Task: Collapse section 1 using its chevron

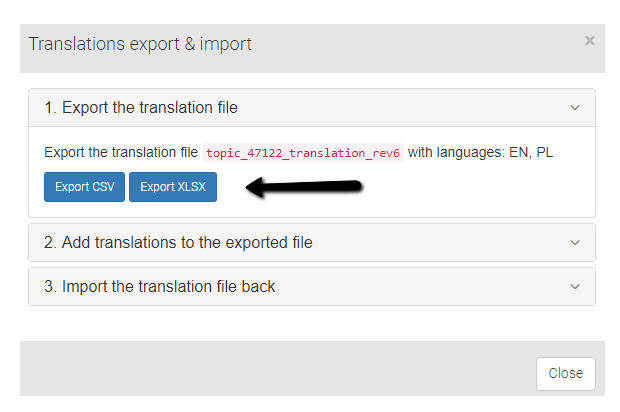Action: pos(575,108)
